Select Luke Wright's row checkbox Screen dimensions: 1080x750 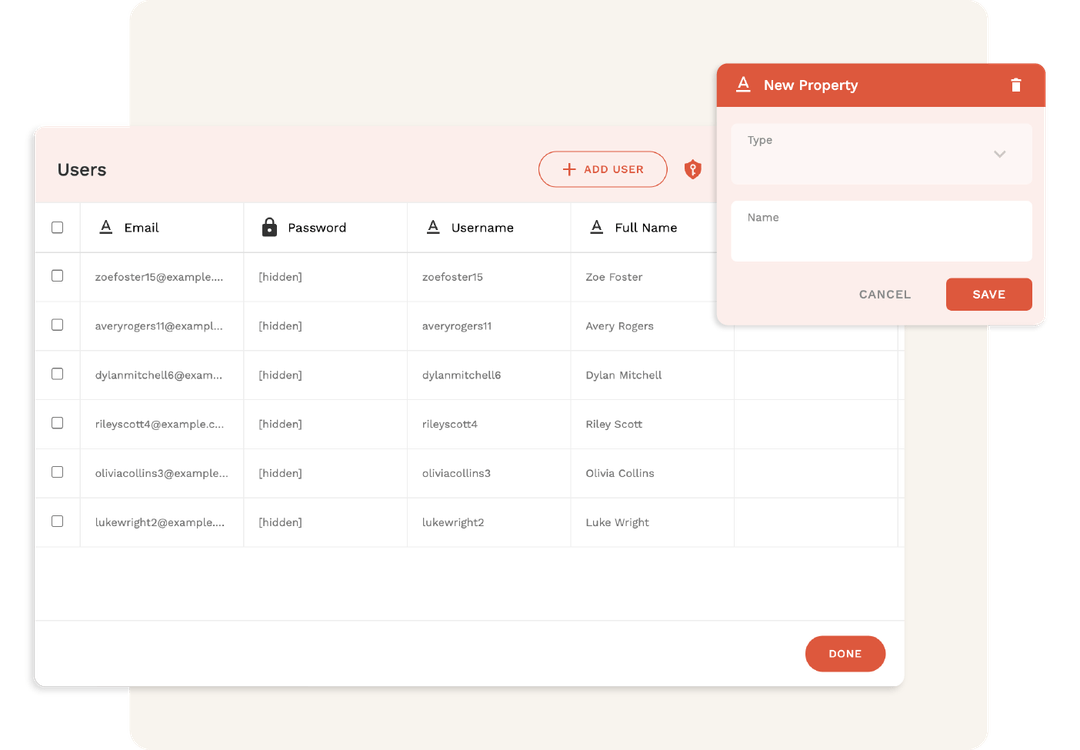[x=57, y=521]
